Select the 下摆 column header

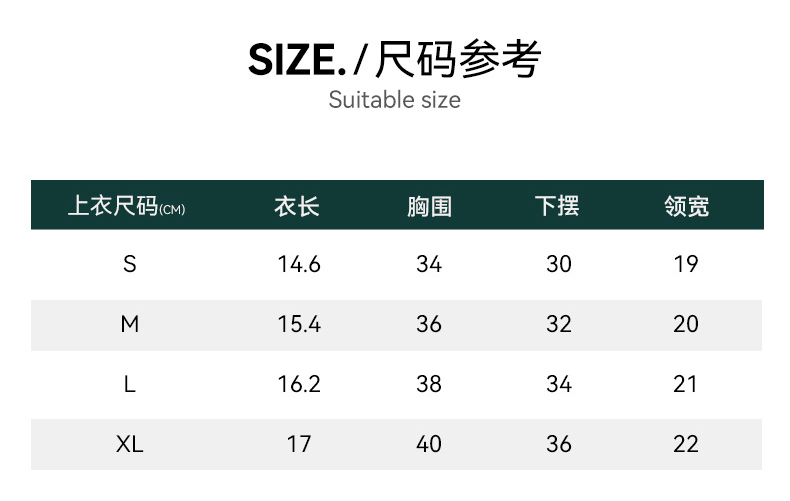click(557, 207)
